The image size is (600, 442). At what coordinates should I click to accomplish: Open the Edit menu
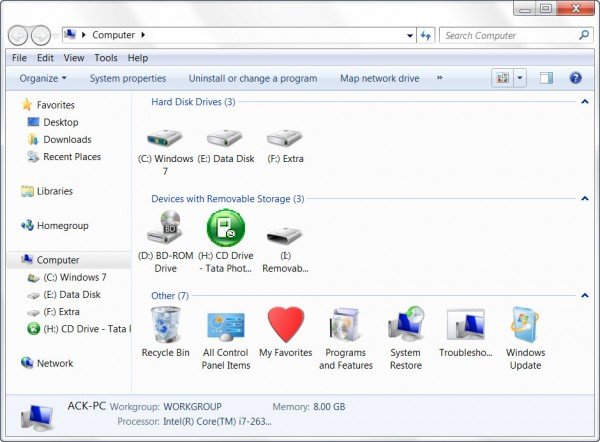pyautogui.click(x=45, y=58)
